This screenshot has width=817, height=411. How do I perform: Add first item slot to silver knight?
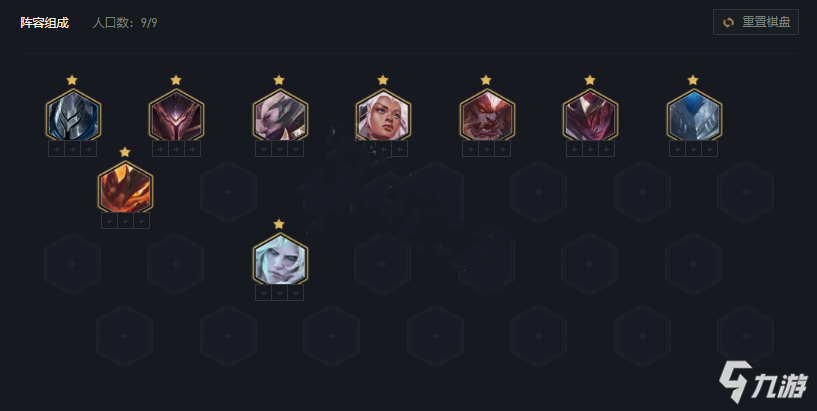click(57, 150)
